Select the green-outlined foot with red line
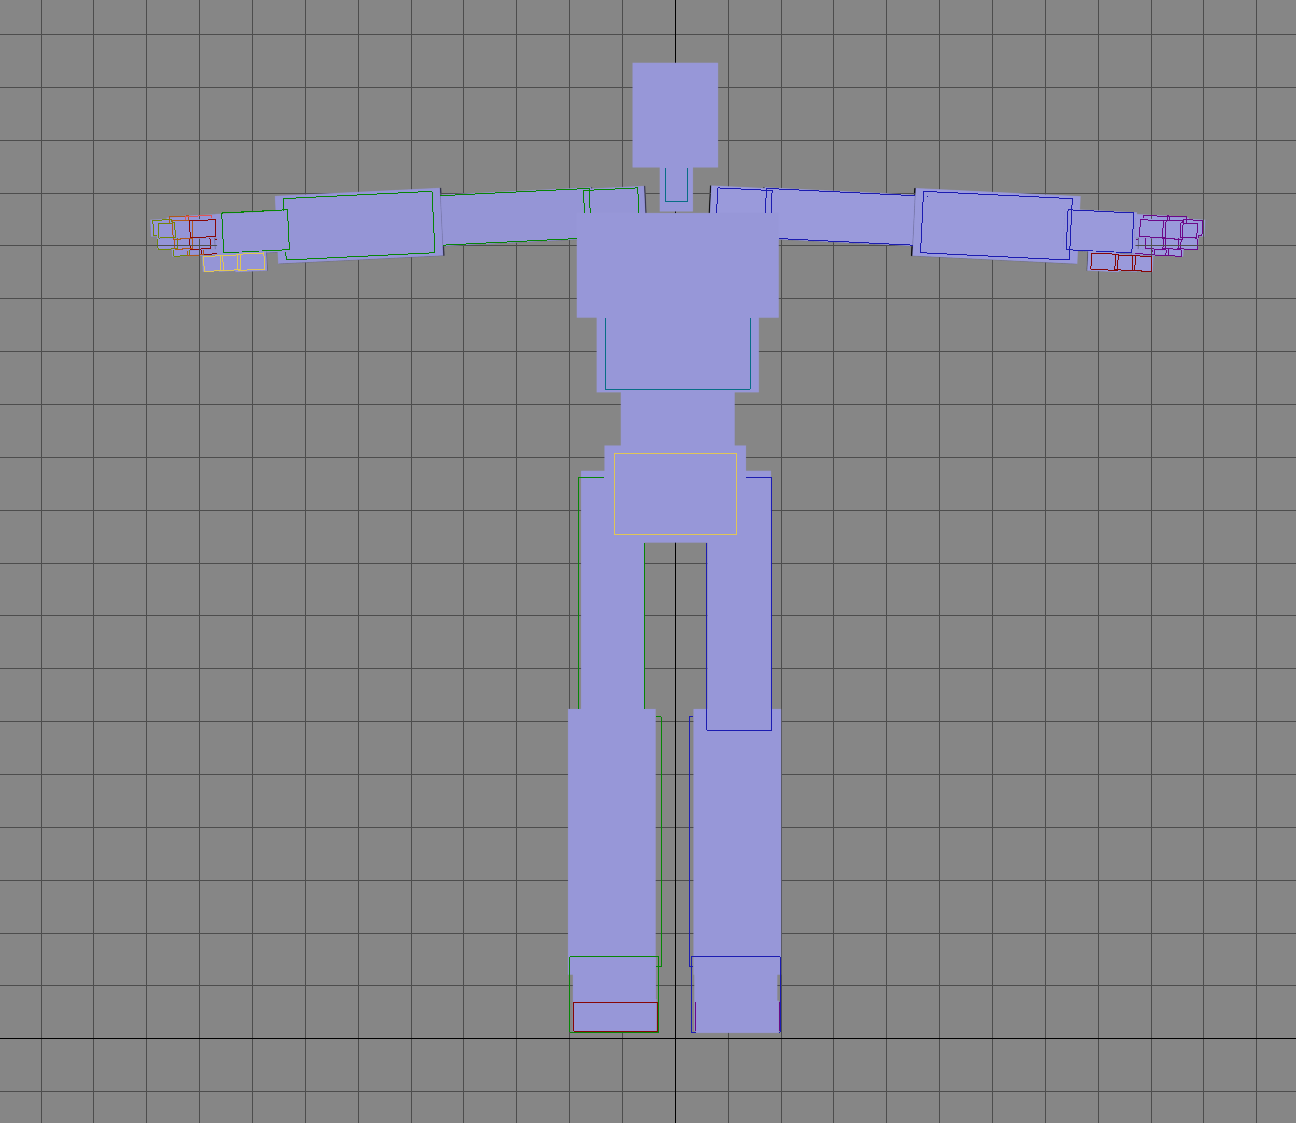The width and height of the screenshot is (1296, 1123). point(614,994)
